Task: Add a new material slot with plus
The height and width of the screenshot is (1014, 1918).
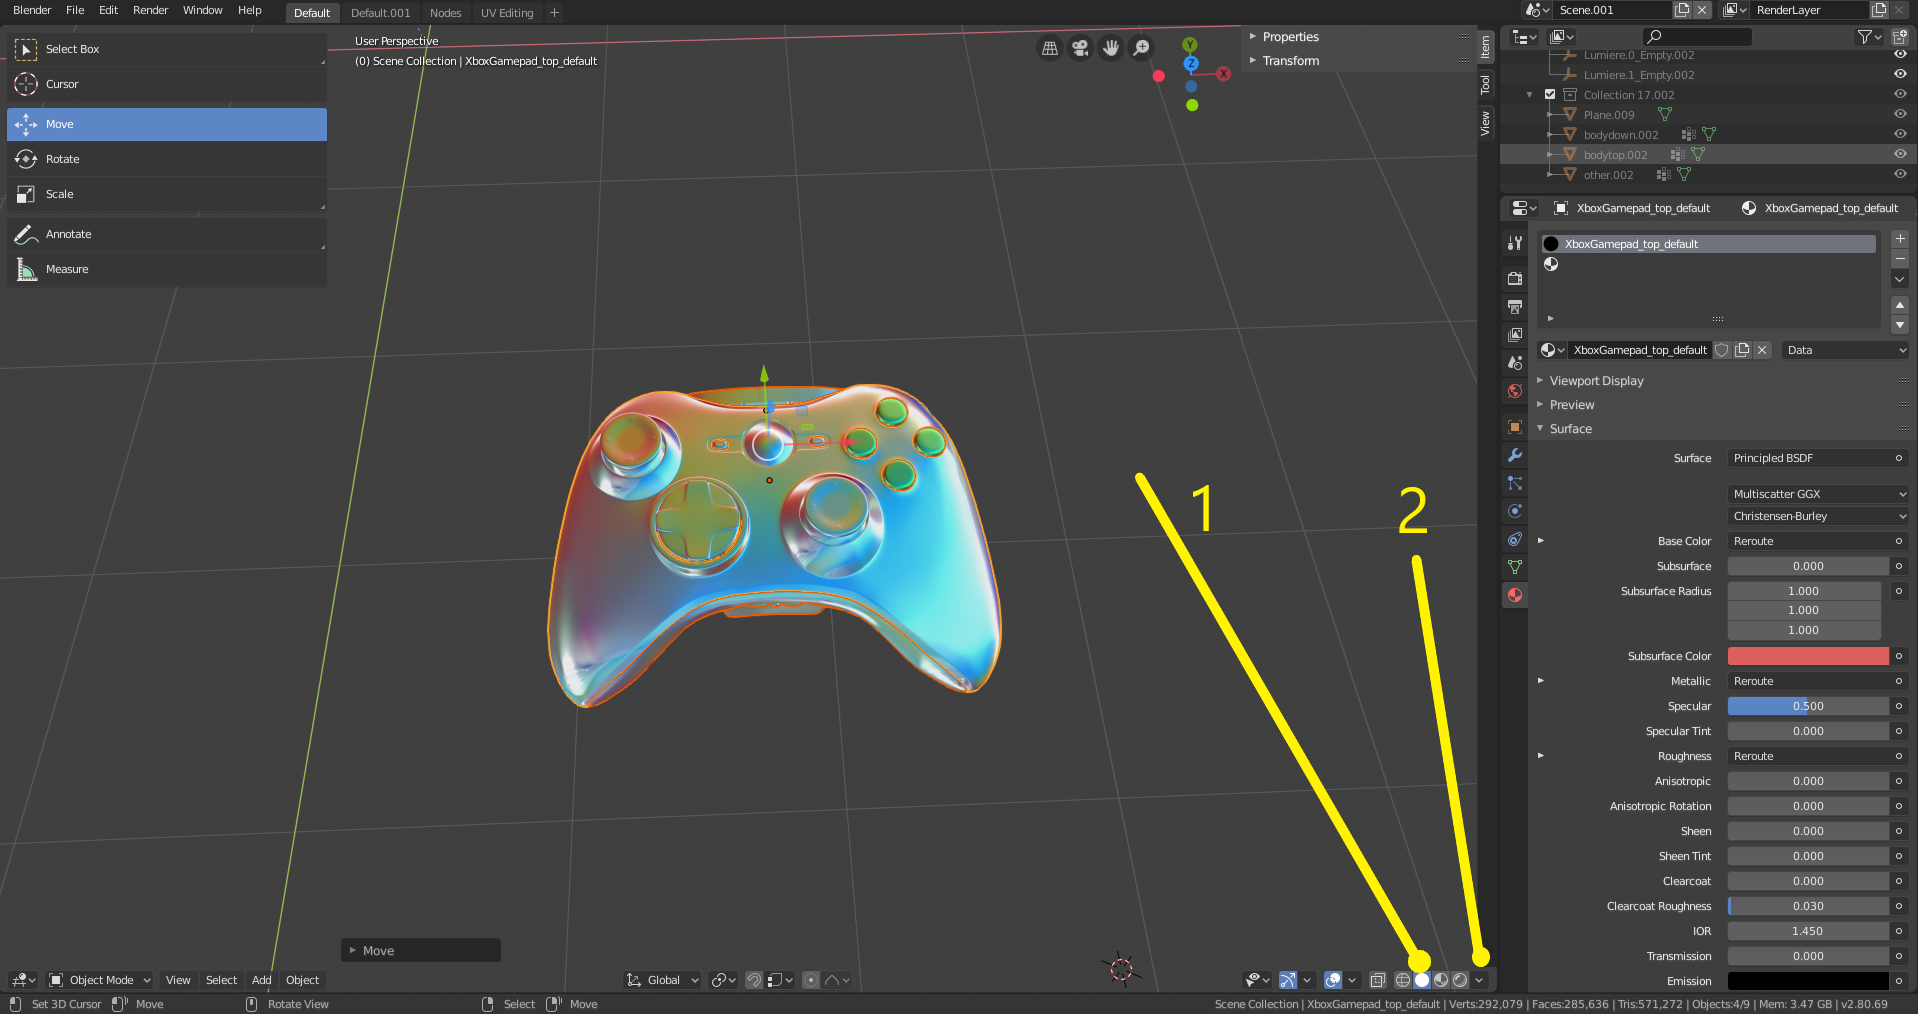Action: [1900, 239]
